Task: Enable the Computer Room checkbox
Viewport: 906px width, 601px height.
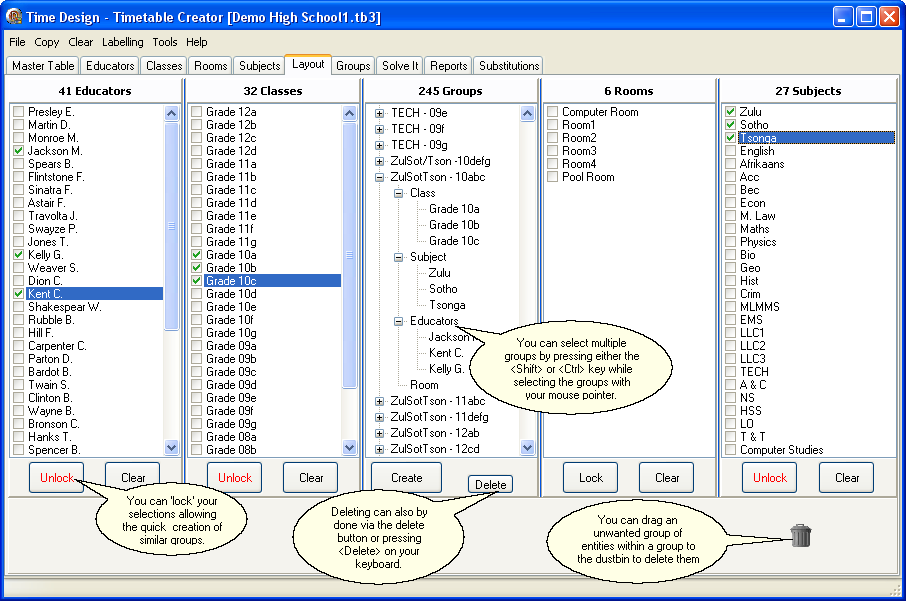Action: [552, 112]
